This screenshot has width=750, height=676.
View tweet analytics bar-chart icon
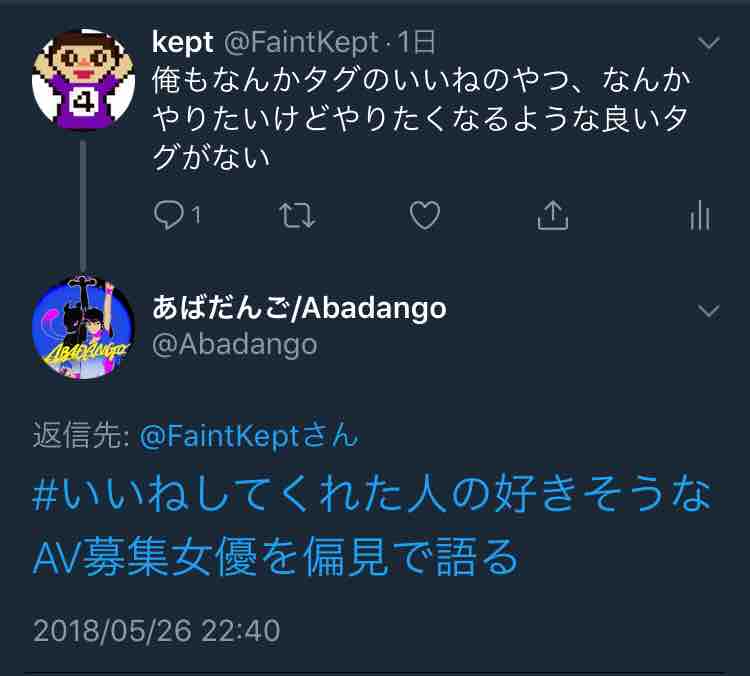(x=700, y=215)
